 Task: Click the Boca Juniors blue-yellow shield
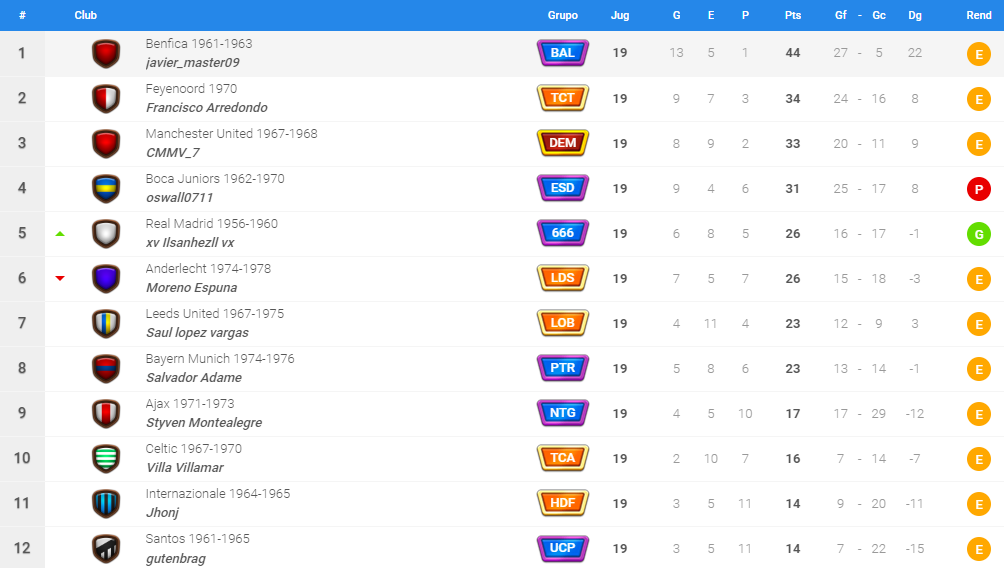point(106,189)
